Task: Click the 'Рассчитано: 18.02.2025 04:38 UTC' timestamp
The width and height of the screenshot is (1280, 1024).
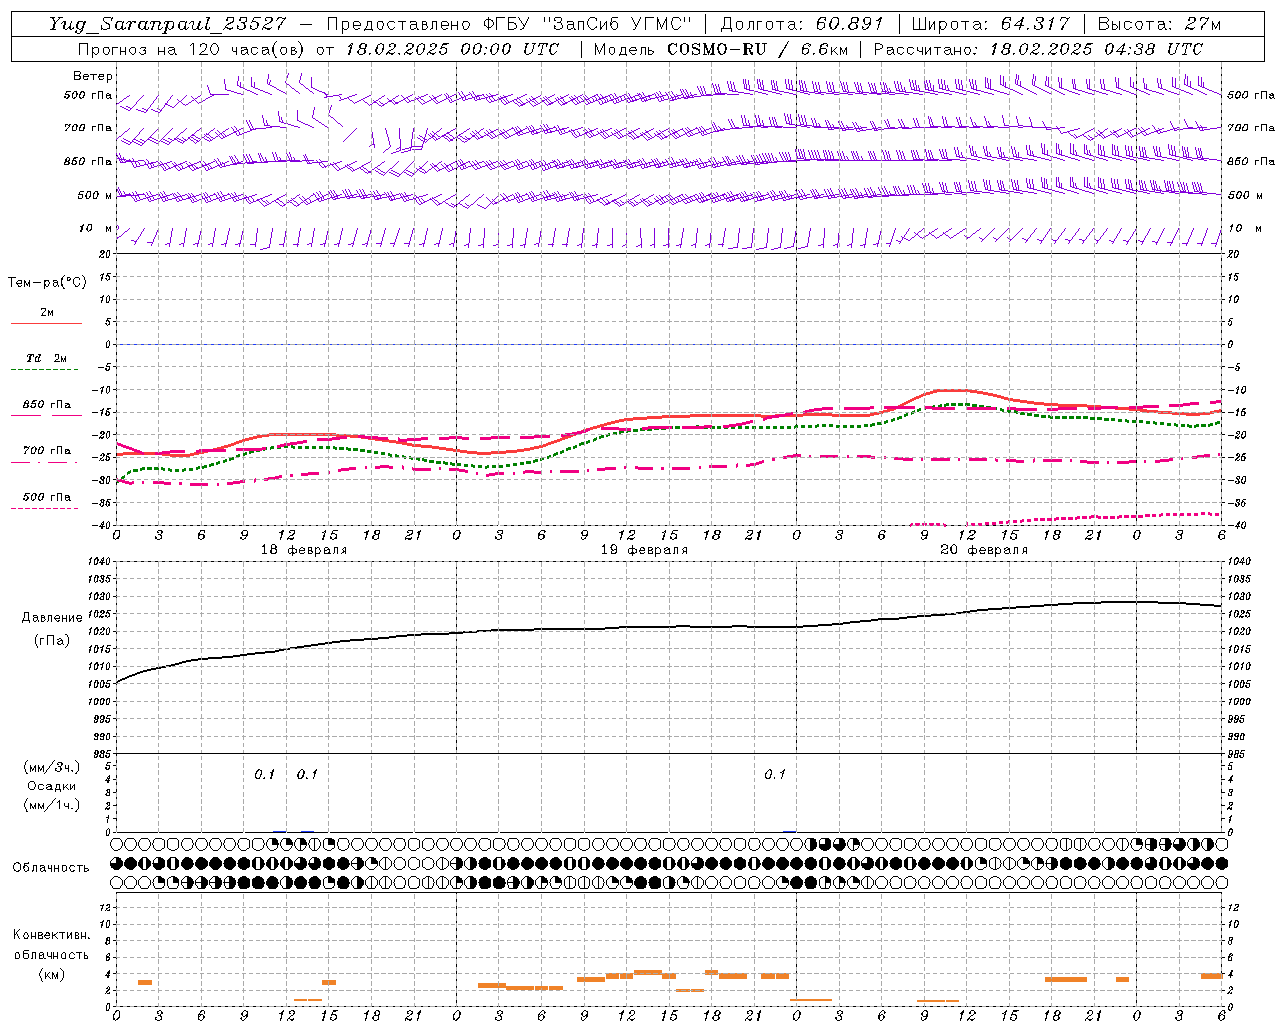Action: [x=1038, y=49]
